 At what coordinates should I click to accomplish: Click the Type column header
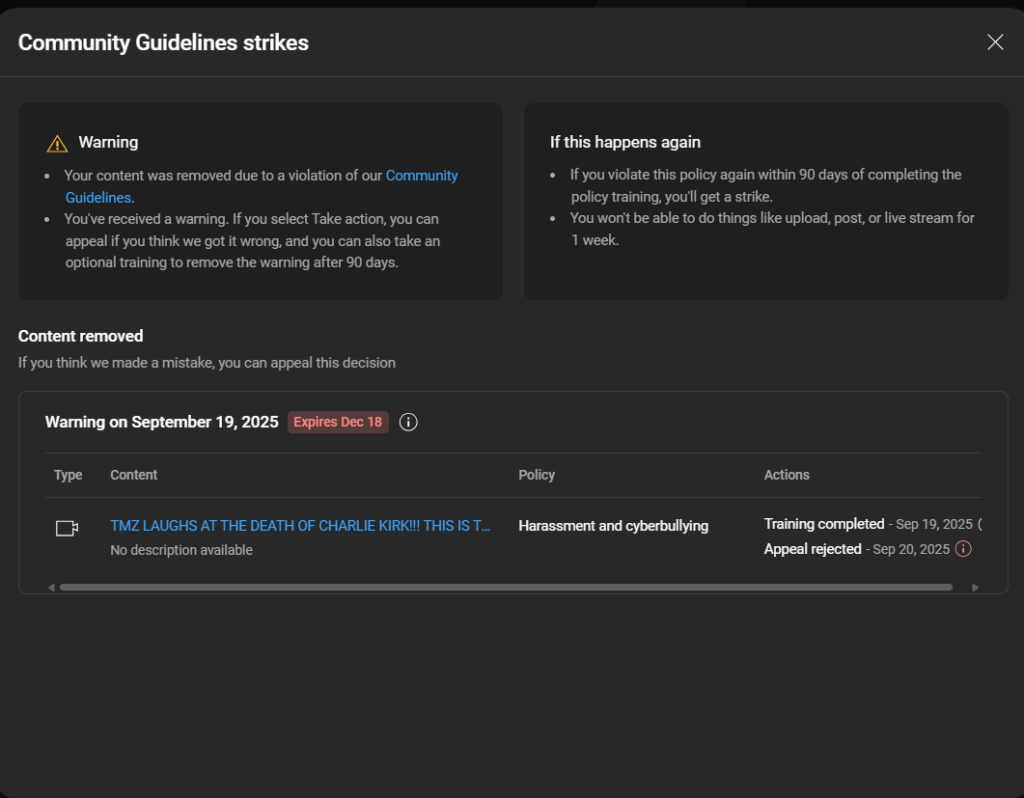68,475
